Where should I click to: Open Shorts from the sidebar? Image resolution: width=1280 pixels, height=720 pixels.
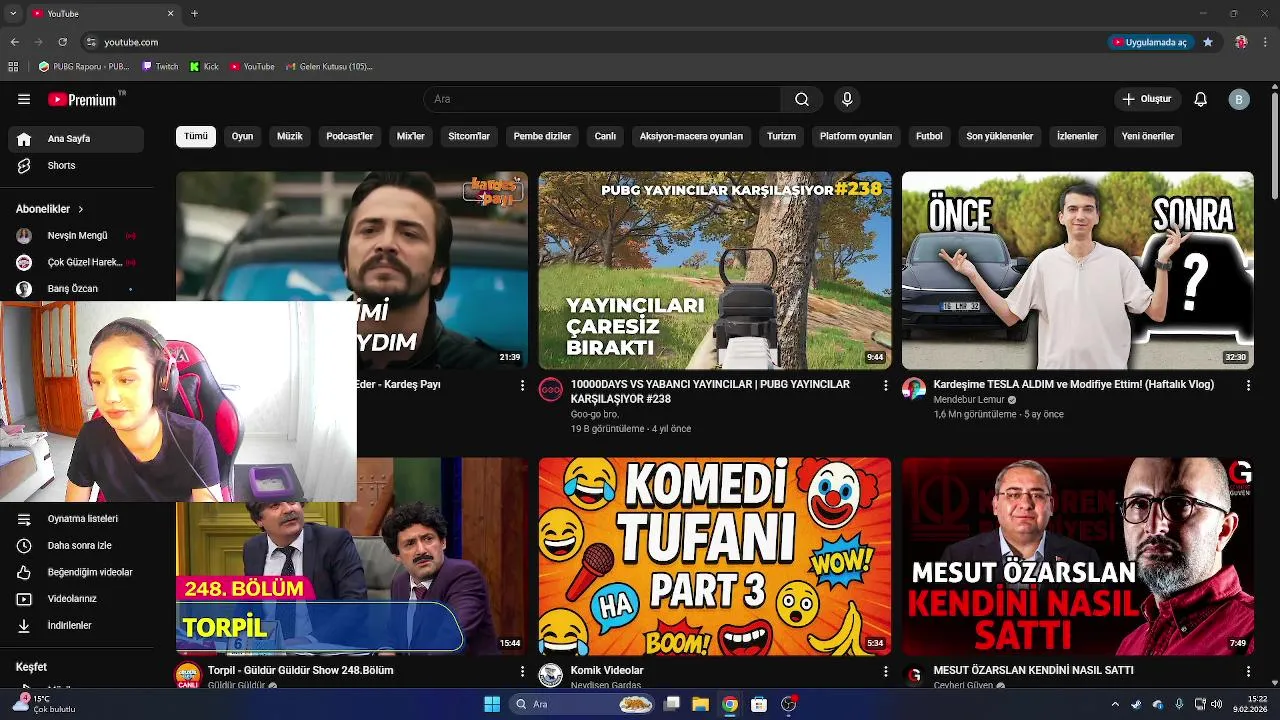(76, 166)
